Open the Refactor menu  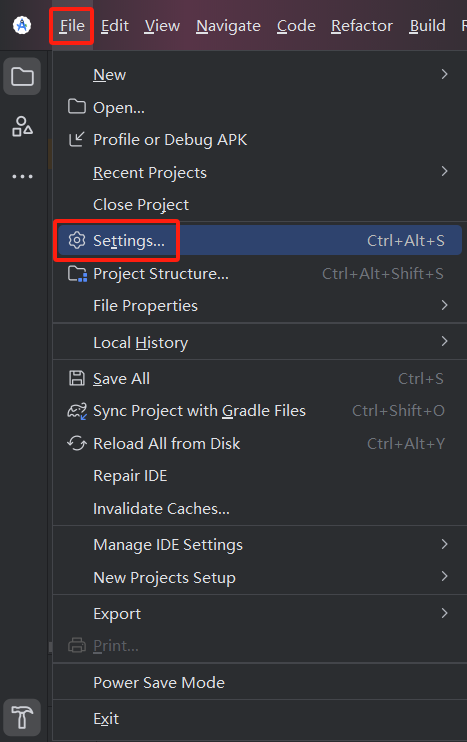pos(362,26)
